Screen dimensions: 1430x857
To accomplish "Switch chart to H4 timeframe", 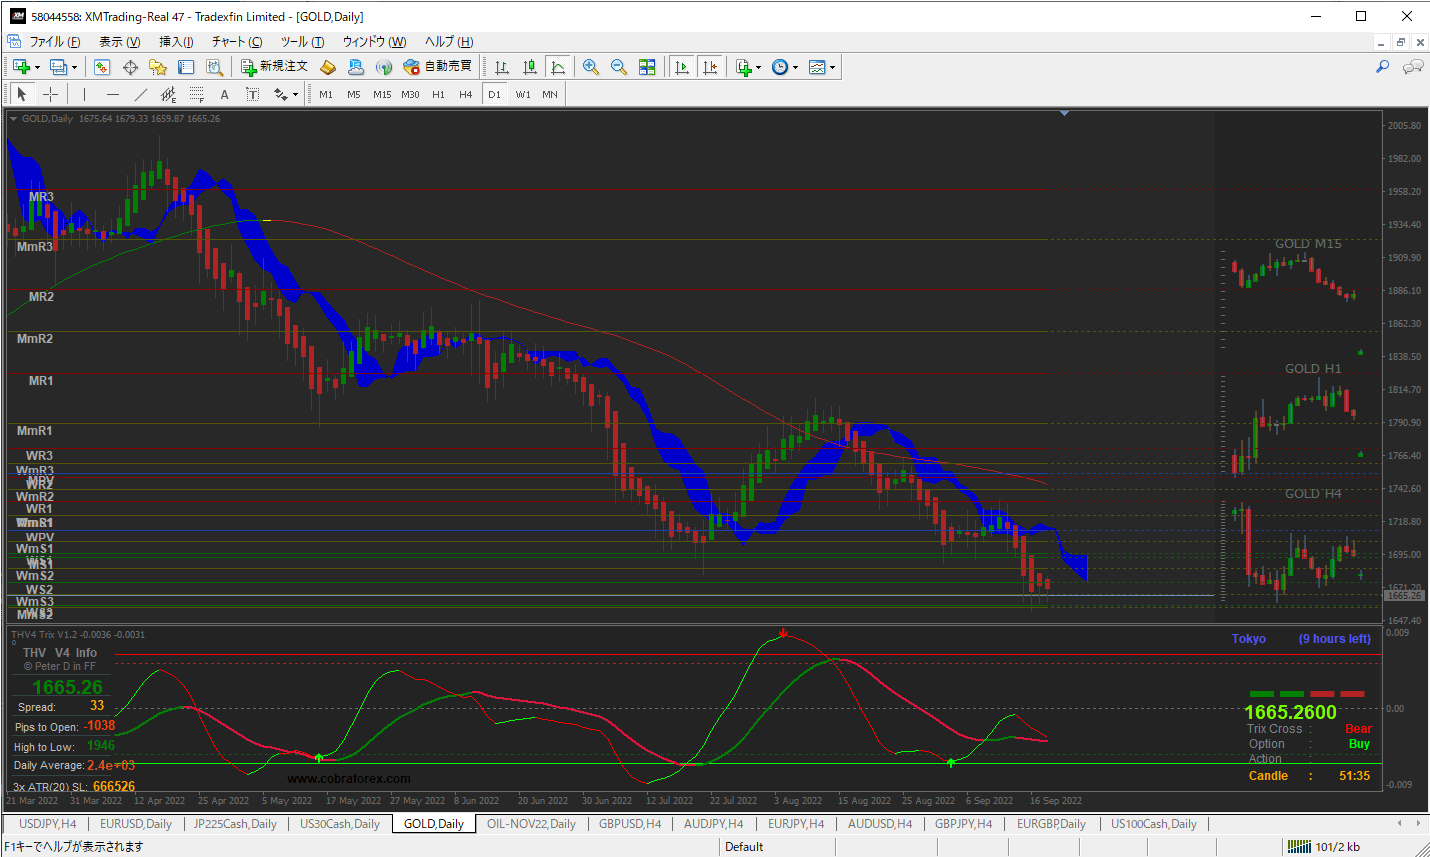I will (466, 94).
